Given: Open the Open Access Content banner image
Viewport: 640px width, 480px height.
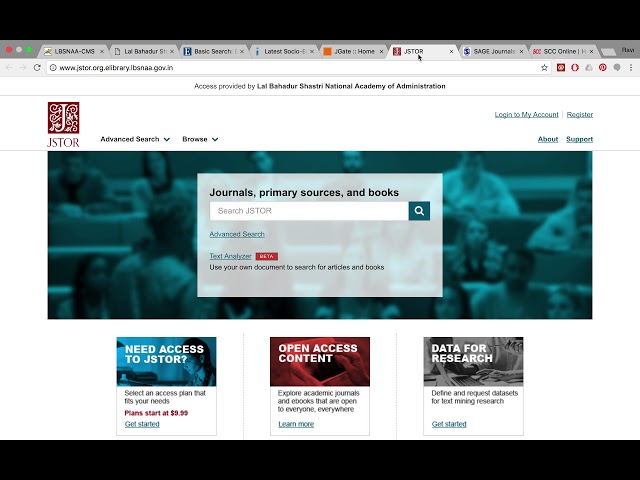Looking at the screenshot, I should click(320, 362).
